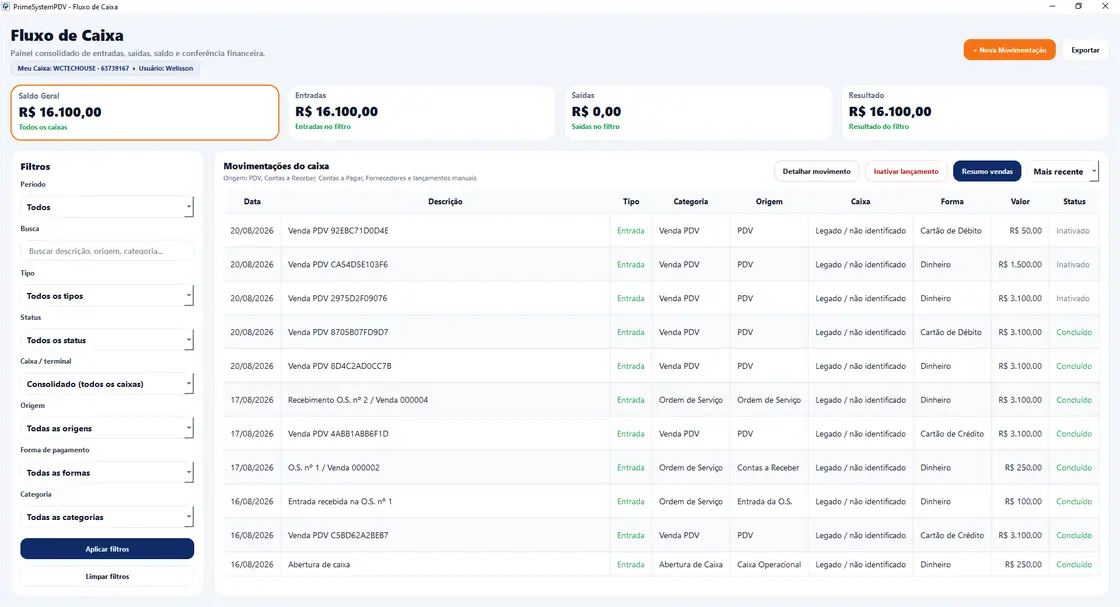
Task: Click the Inativar lançamento button
Action: pos(906,171)
